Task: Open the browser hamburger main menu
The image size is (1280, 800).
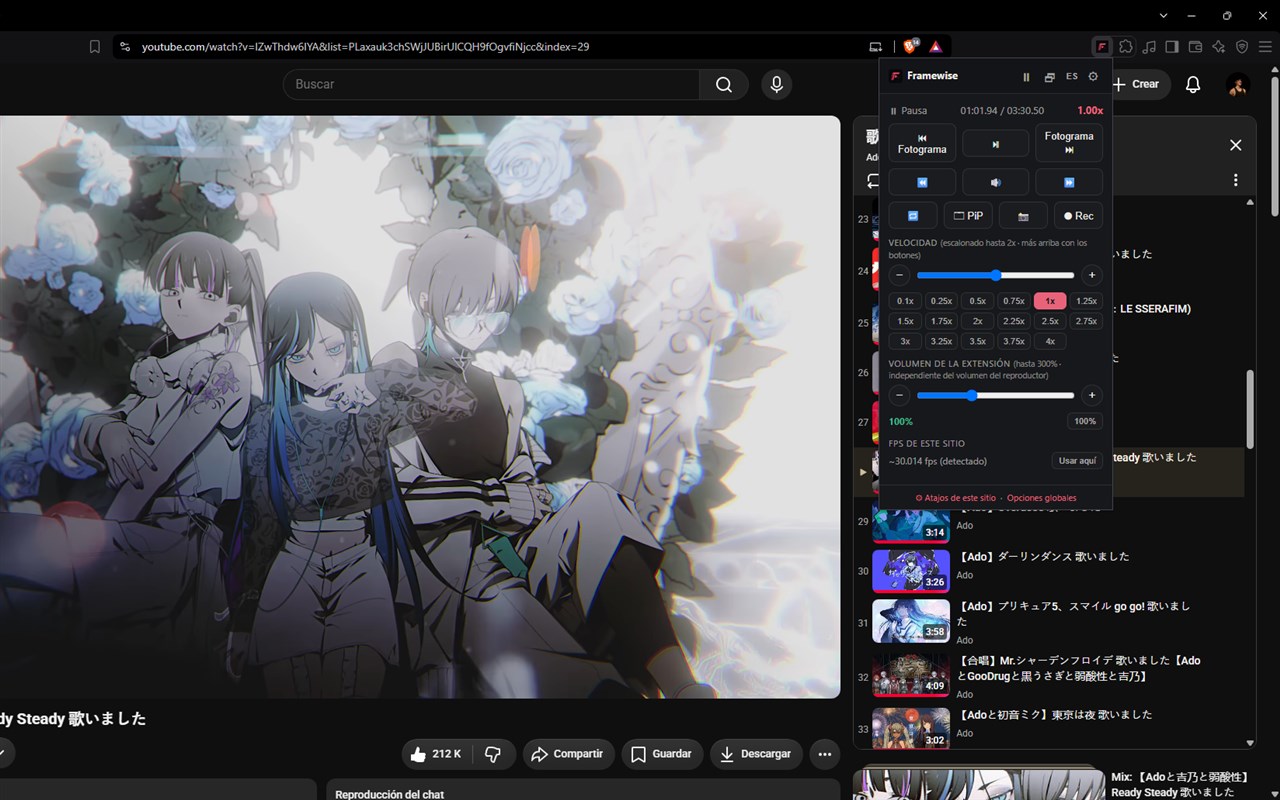Action: (1265, 46)
